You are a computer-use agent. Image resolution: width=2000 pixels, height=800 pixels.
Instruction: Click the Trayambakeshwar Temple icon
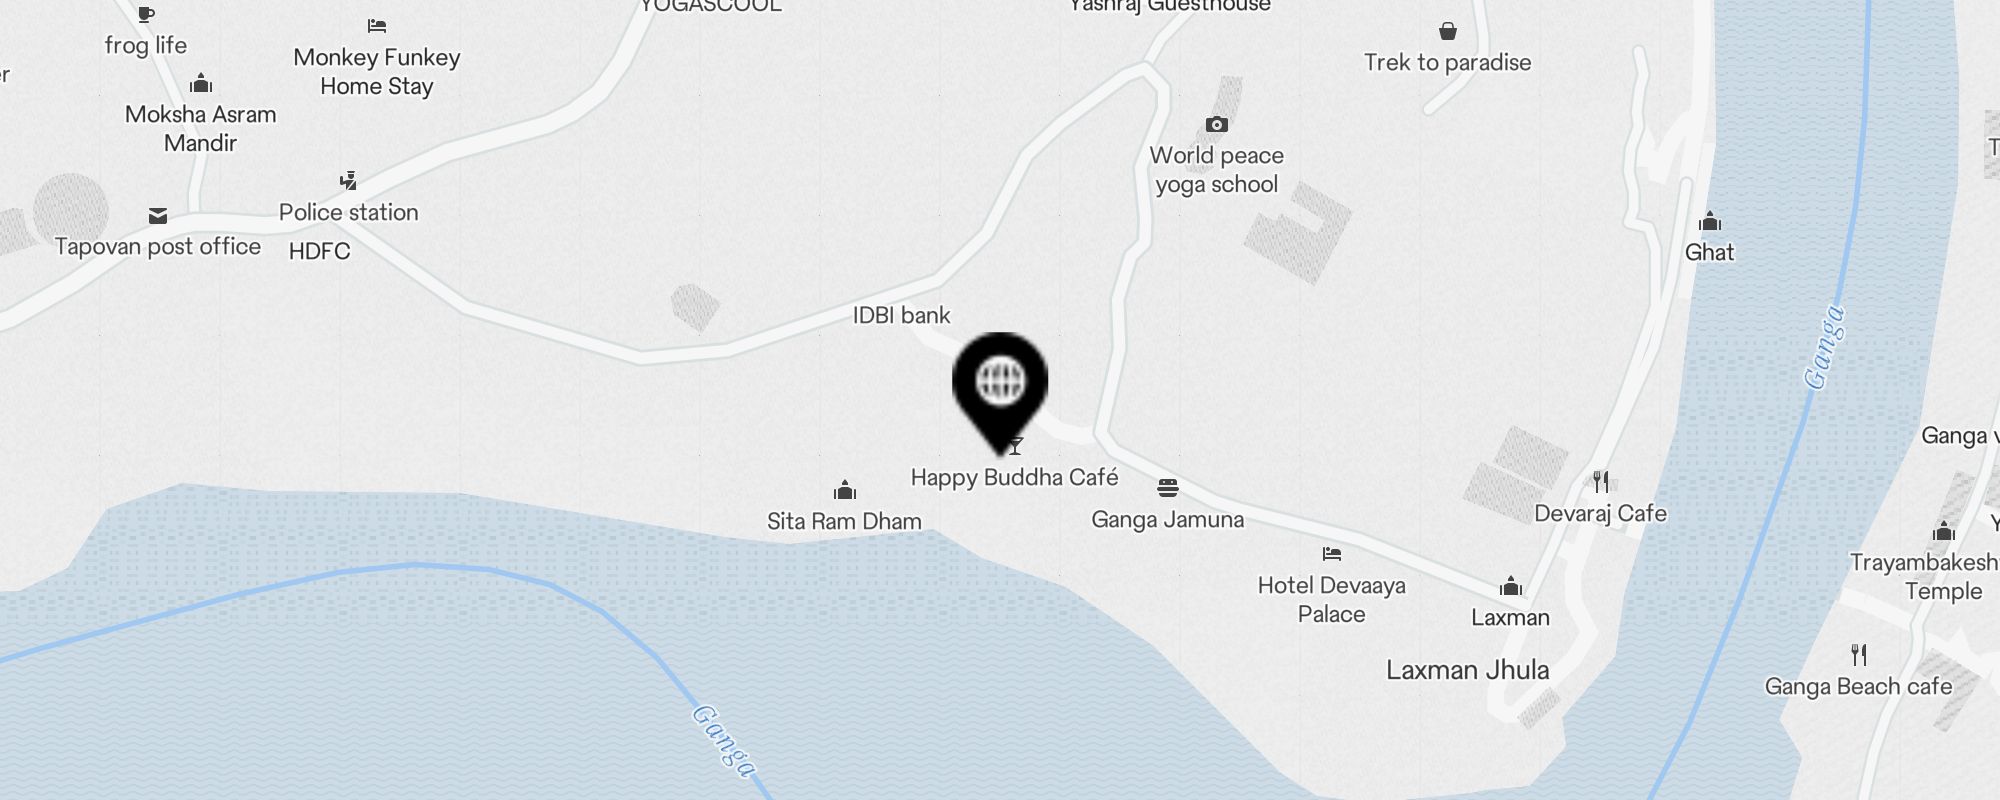pyautogui.click(x=1944, y=531)
